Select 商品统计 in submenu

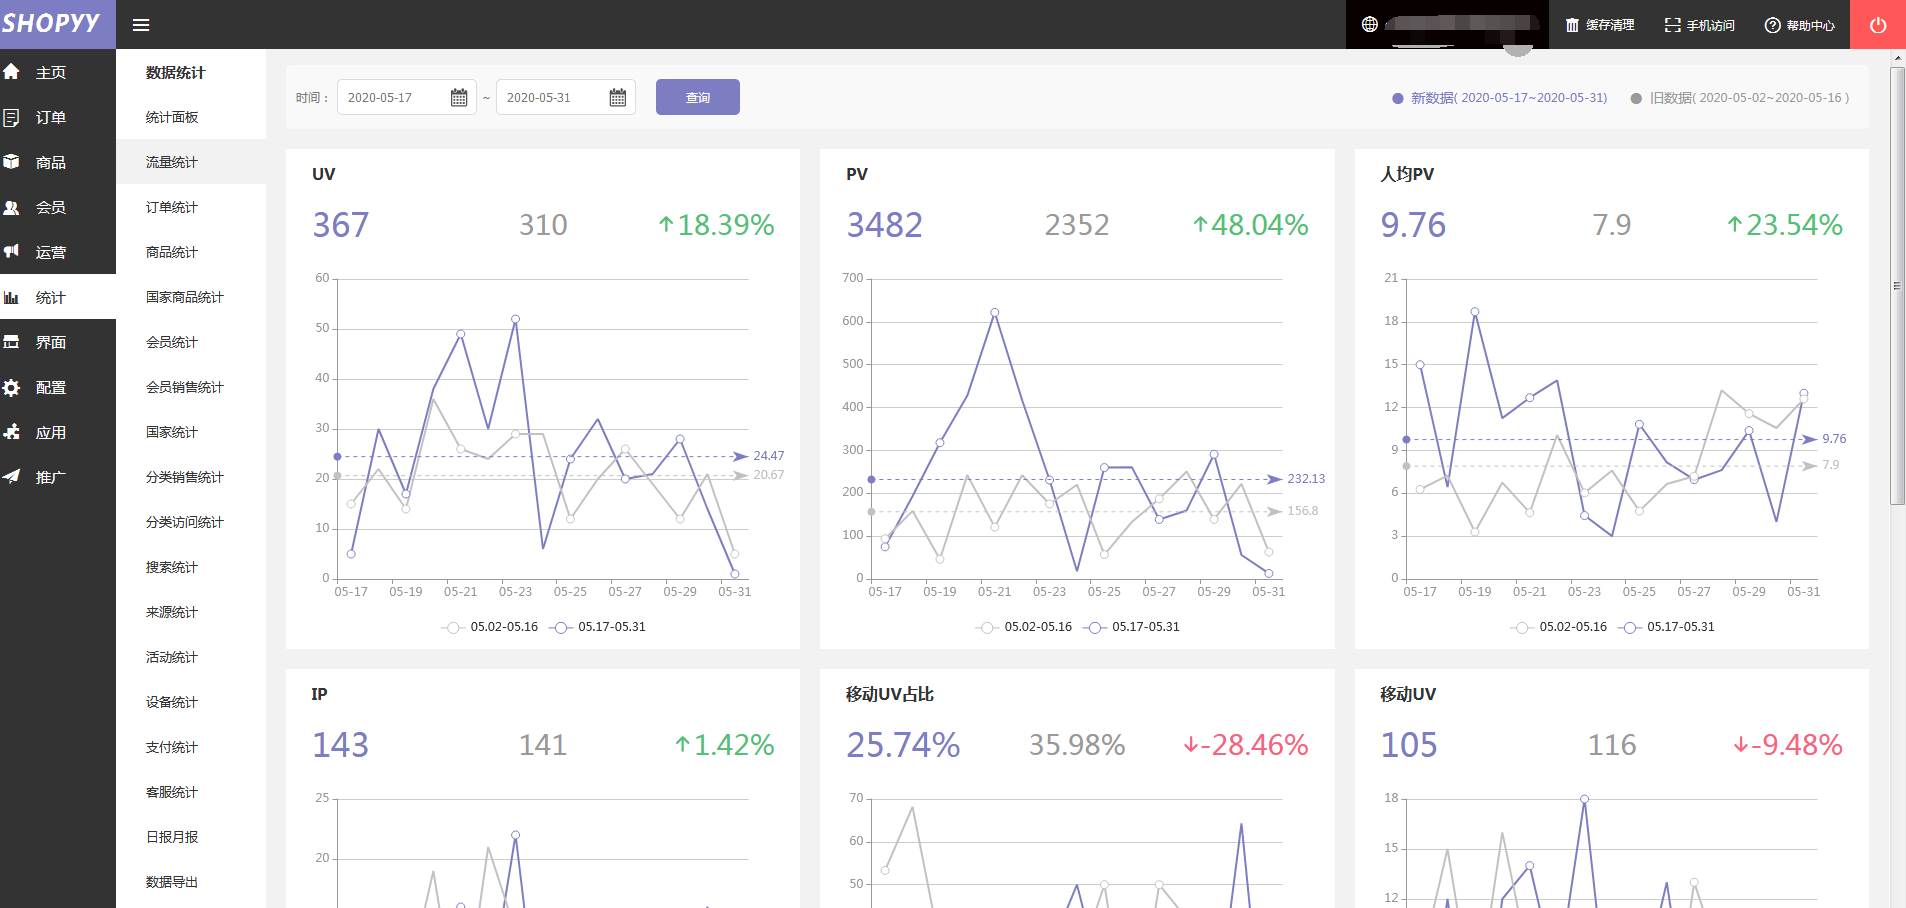tap(172, 252)
